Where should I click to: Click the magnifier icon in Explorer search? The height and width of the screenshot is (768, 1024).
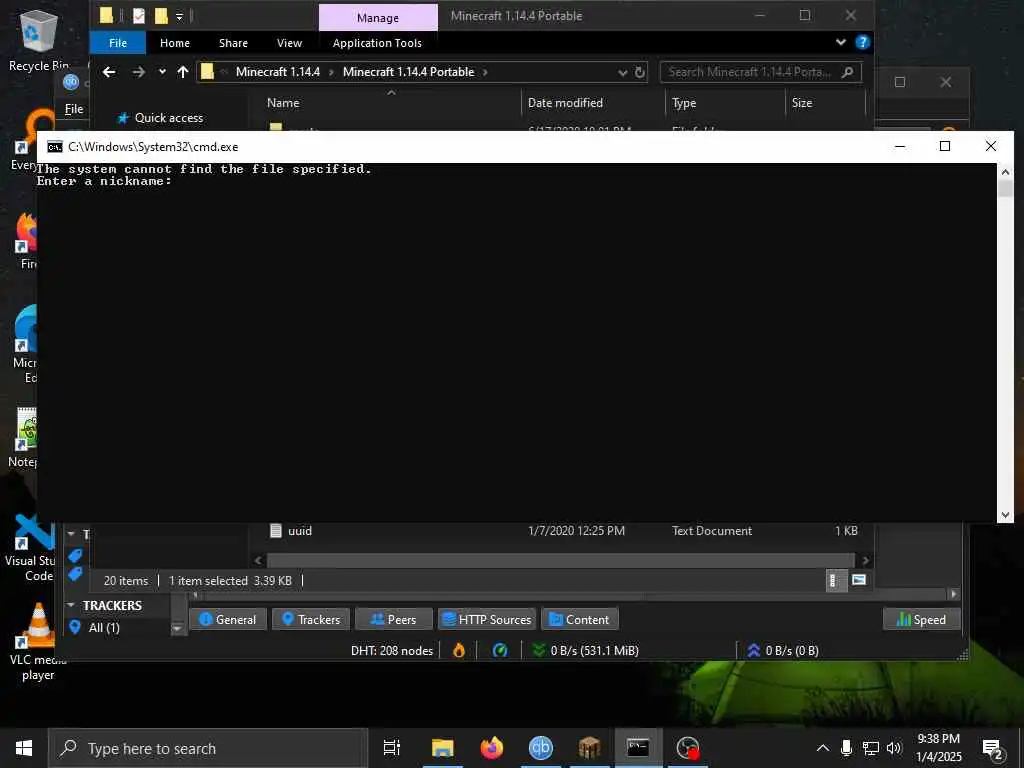[x=847, y=72]
